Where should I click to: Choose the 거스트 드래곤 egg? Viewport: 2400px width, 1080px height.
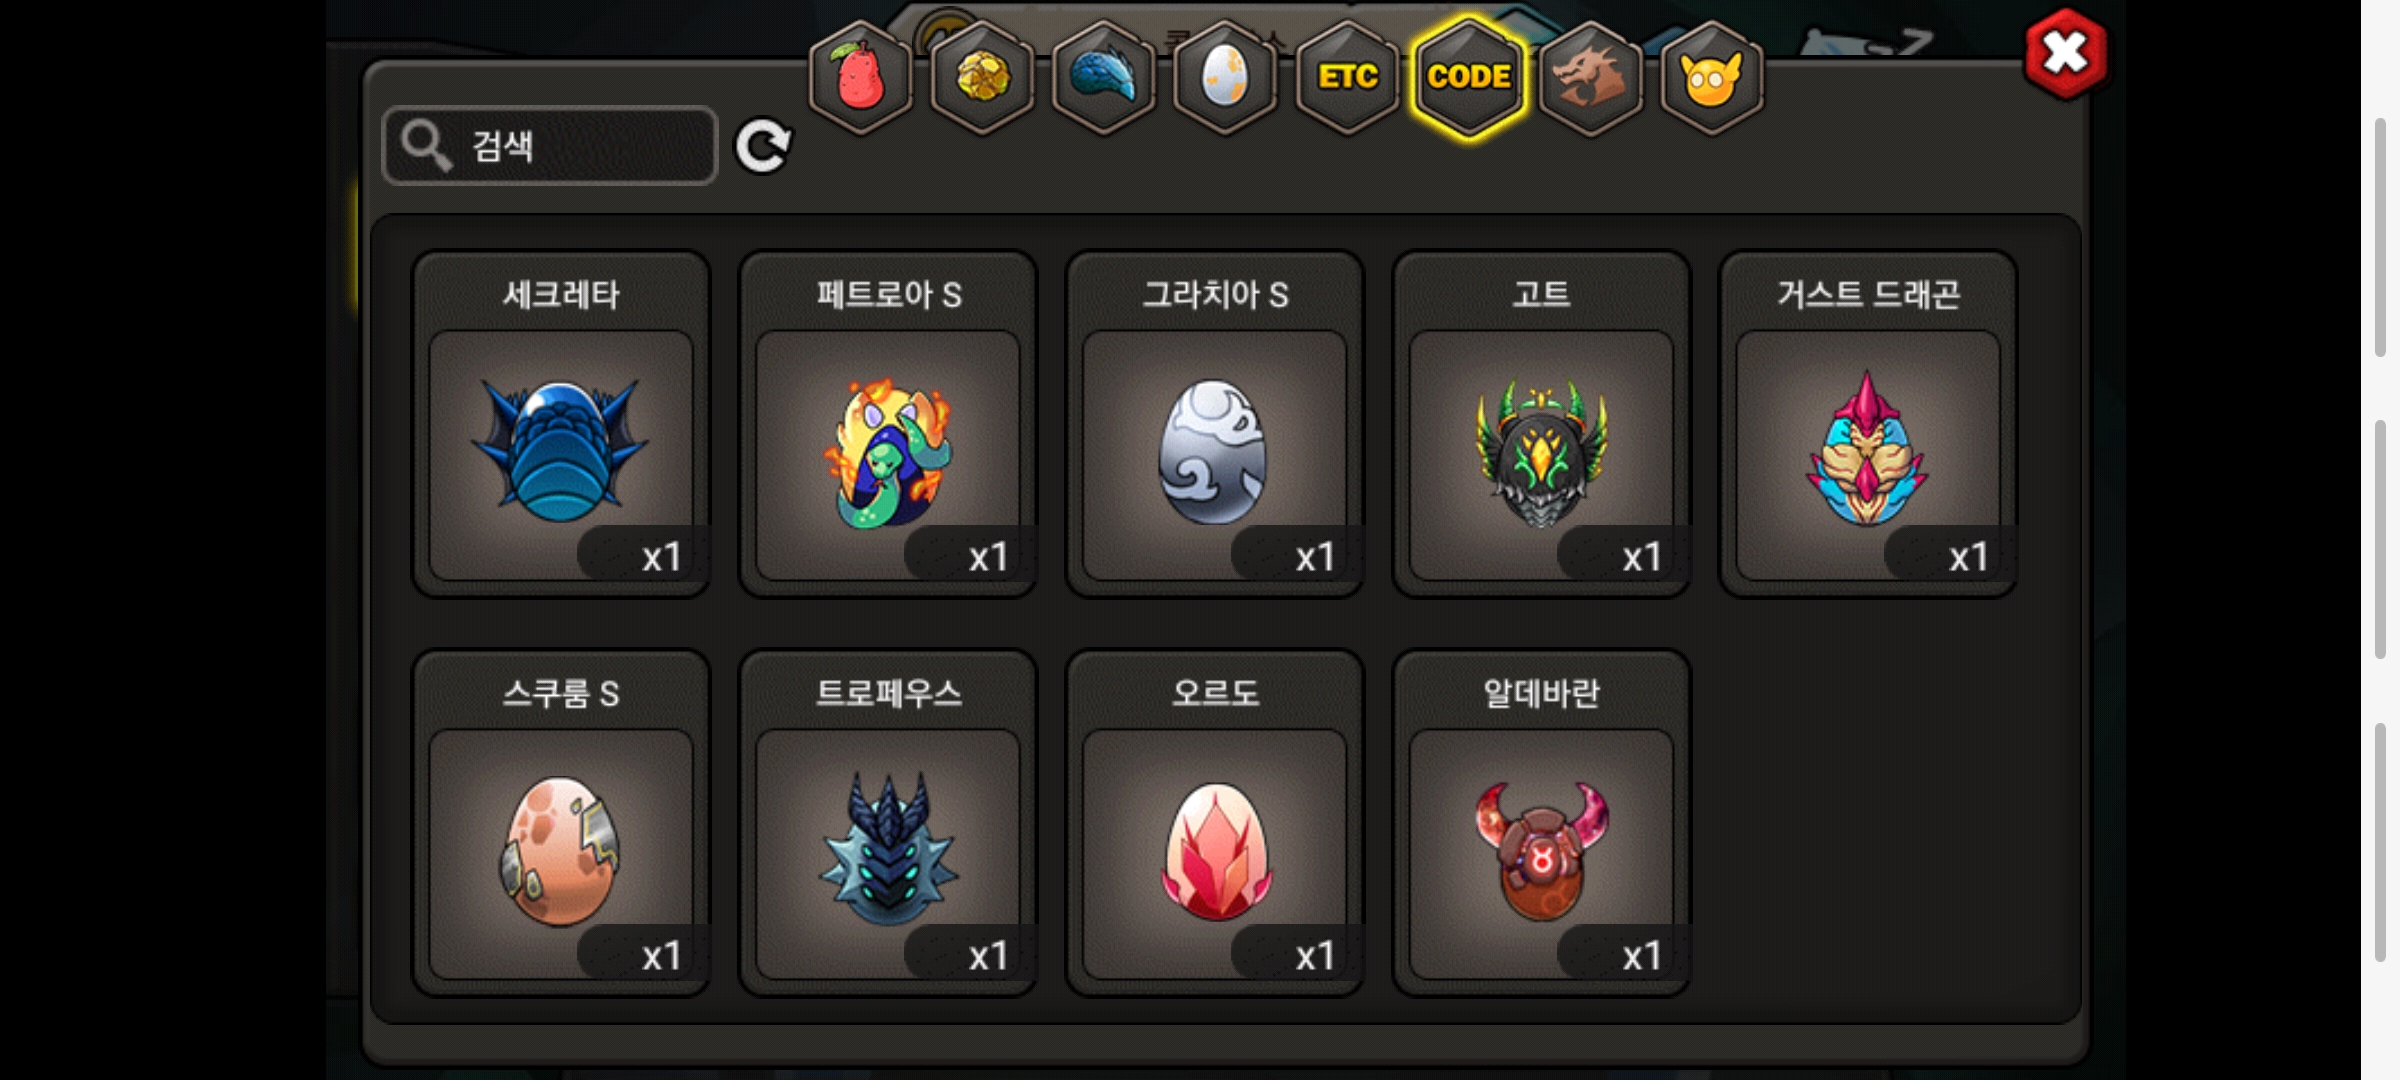coord(1868,424)
